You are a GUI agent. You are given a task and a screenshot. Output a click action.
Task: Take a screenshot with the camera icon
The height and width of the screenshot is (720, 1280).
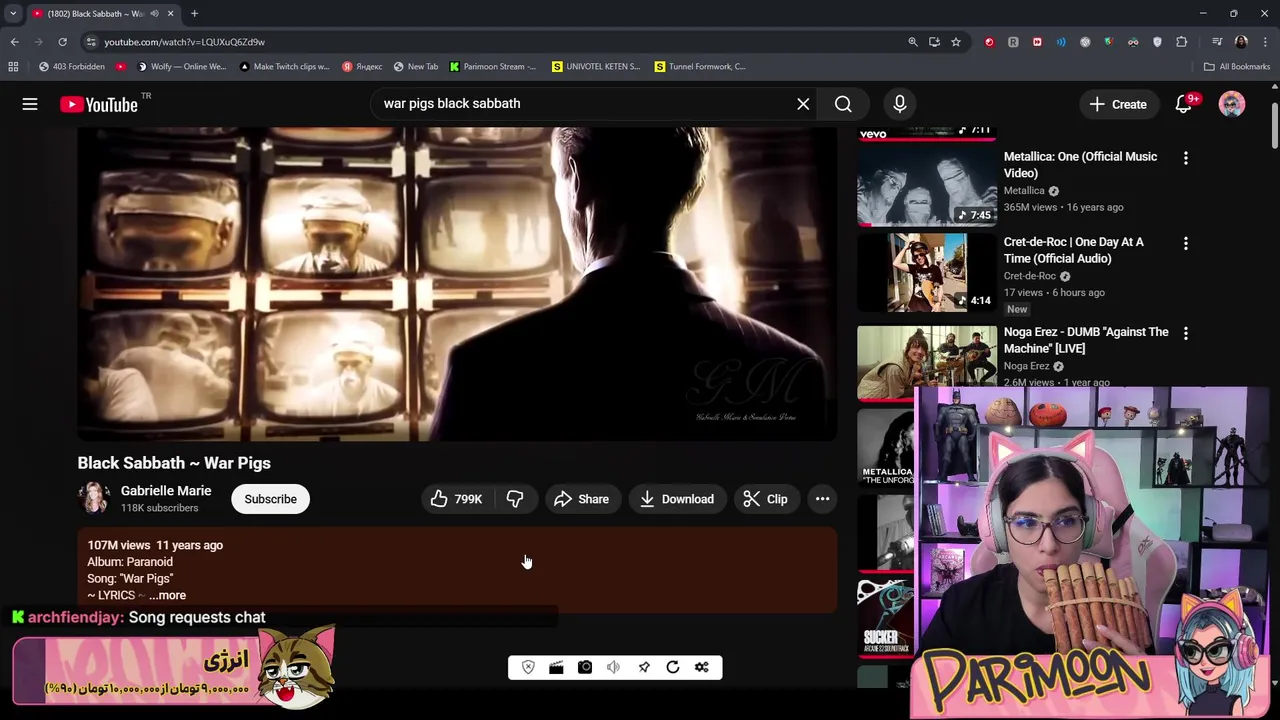585,667
